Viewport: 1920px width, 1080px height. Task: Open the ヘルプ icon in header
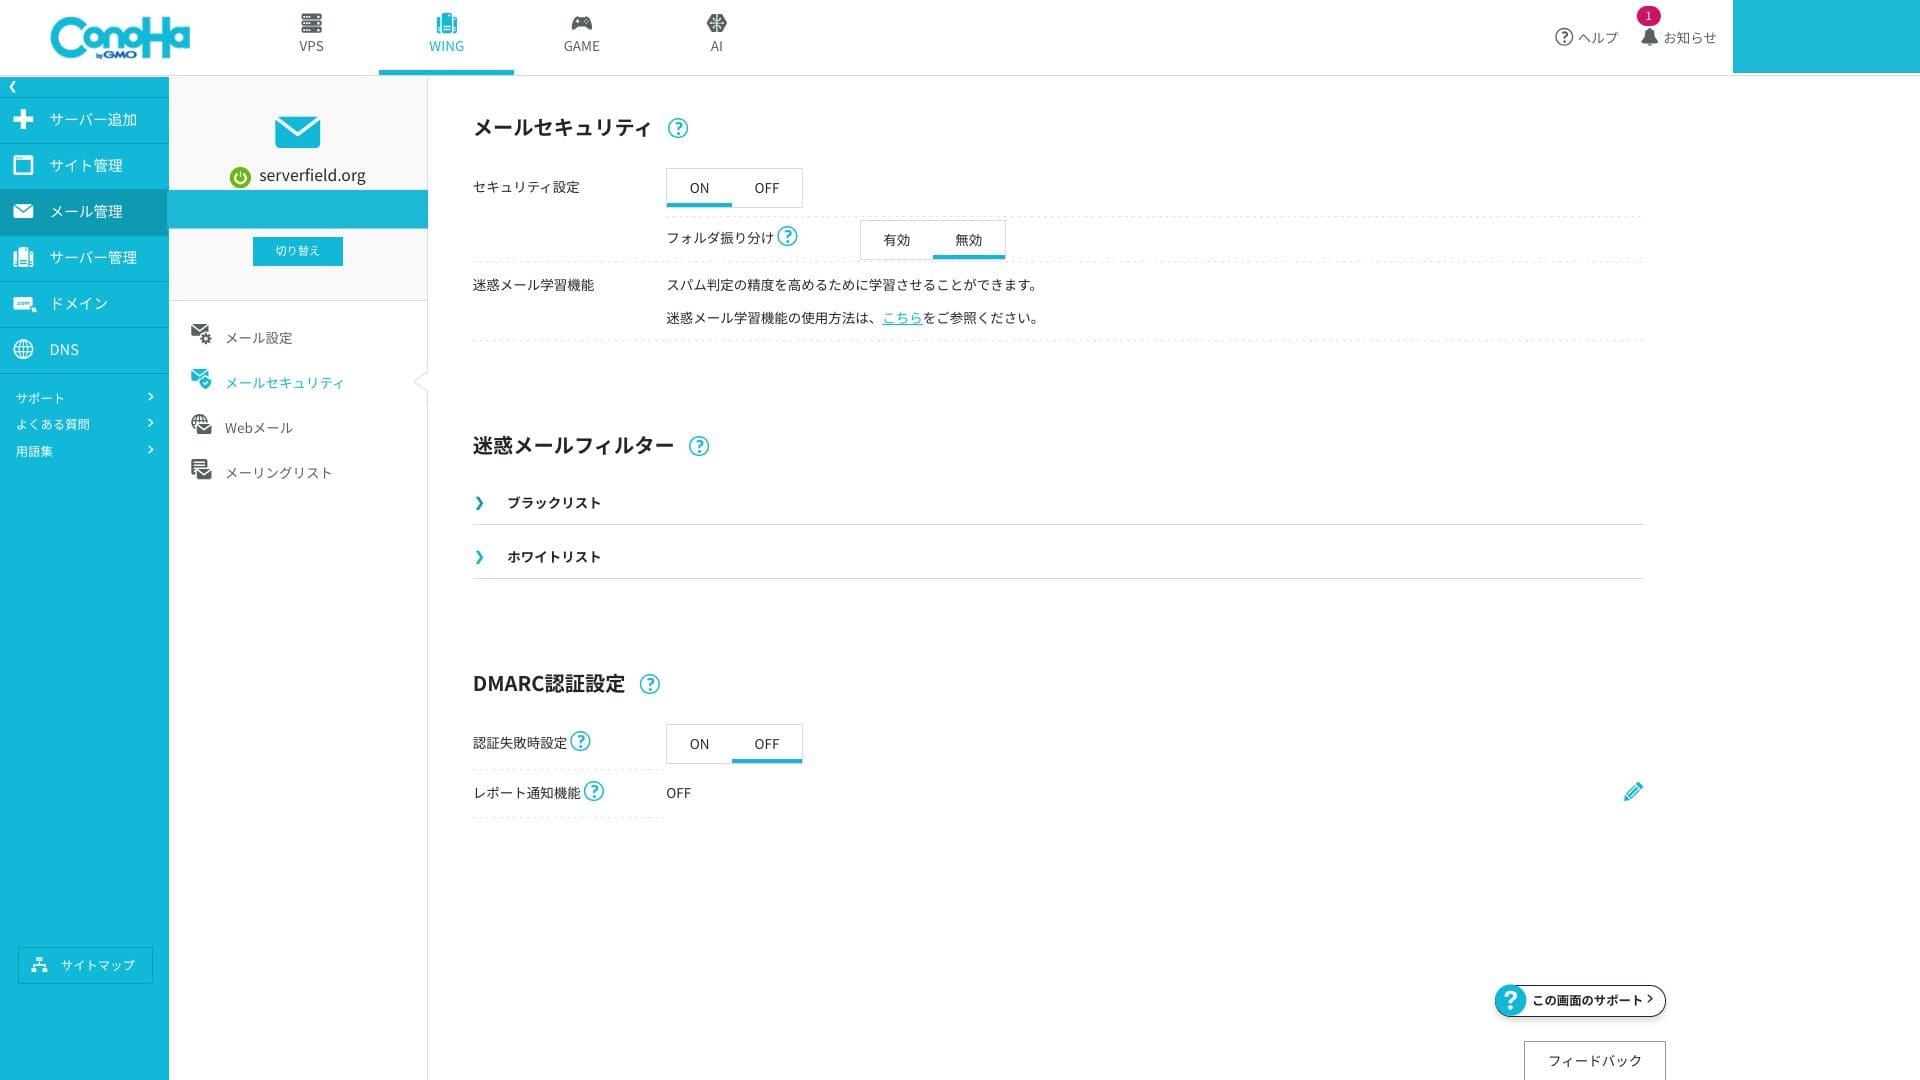pyautogui.click(x=1564, y=37)
